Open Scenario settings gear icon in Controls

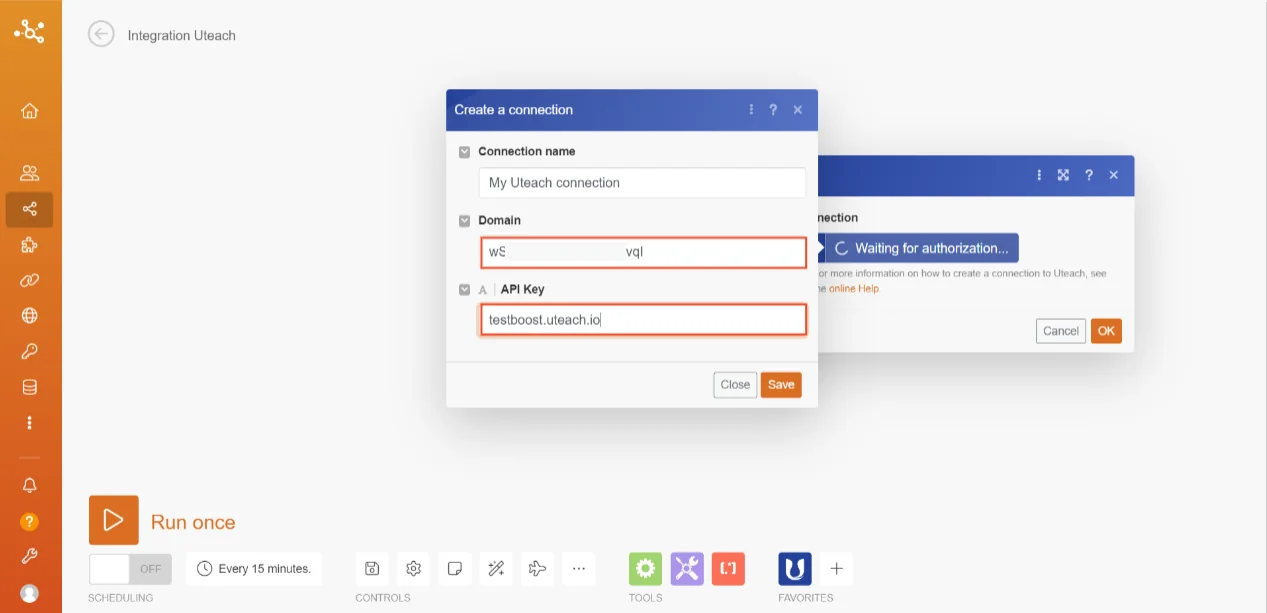(x=413, y=568)
